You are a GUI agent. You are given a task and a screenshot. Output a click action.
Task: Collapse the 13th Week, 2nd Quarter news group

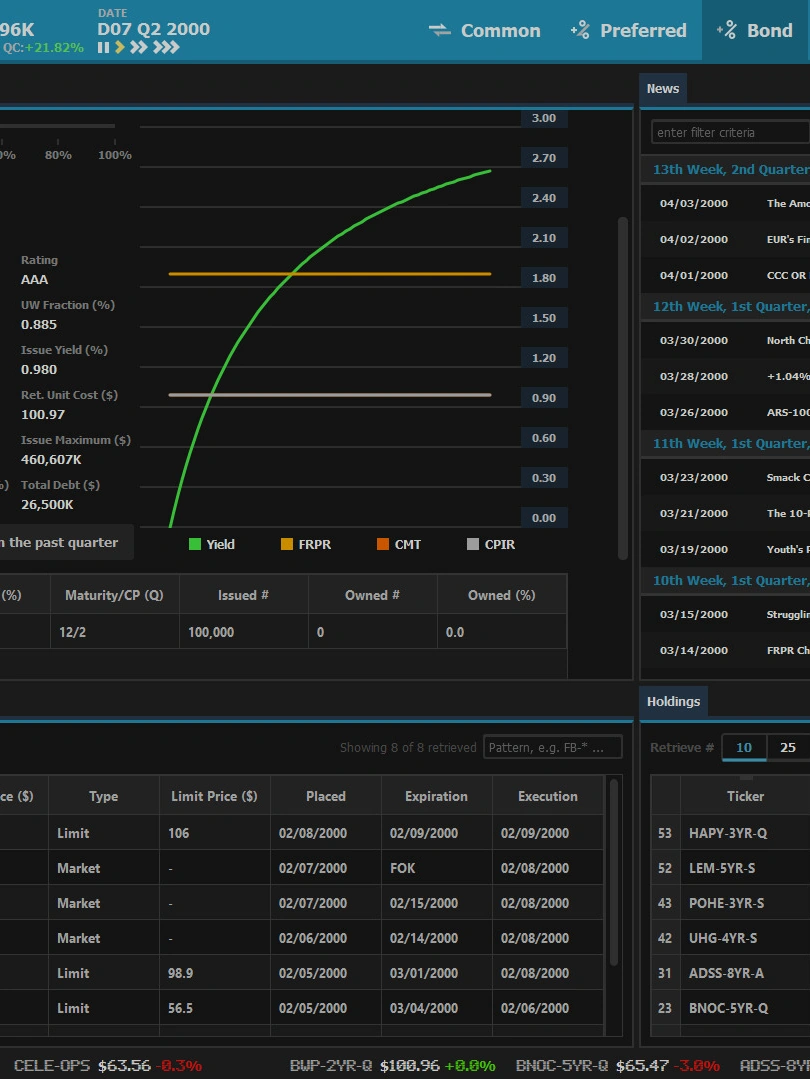[730, 169]
